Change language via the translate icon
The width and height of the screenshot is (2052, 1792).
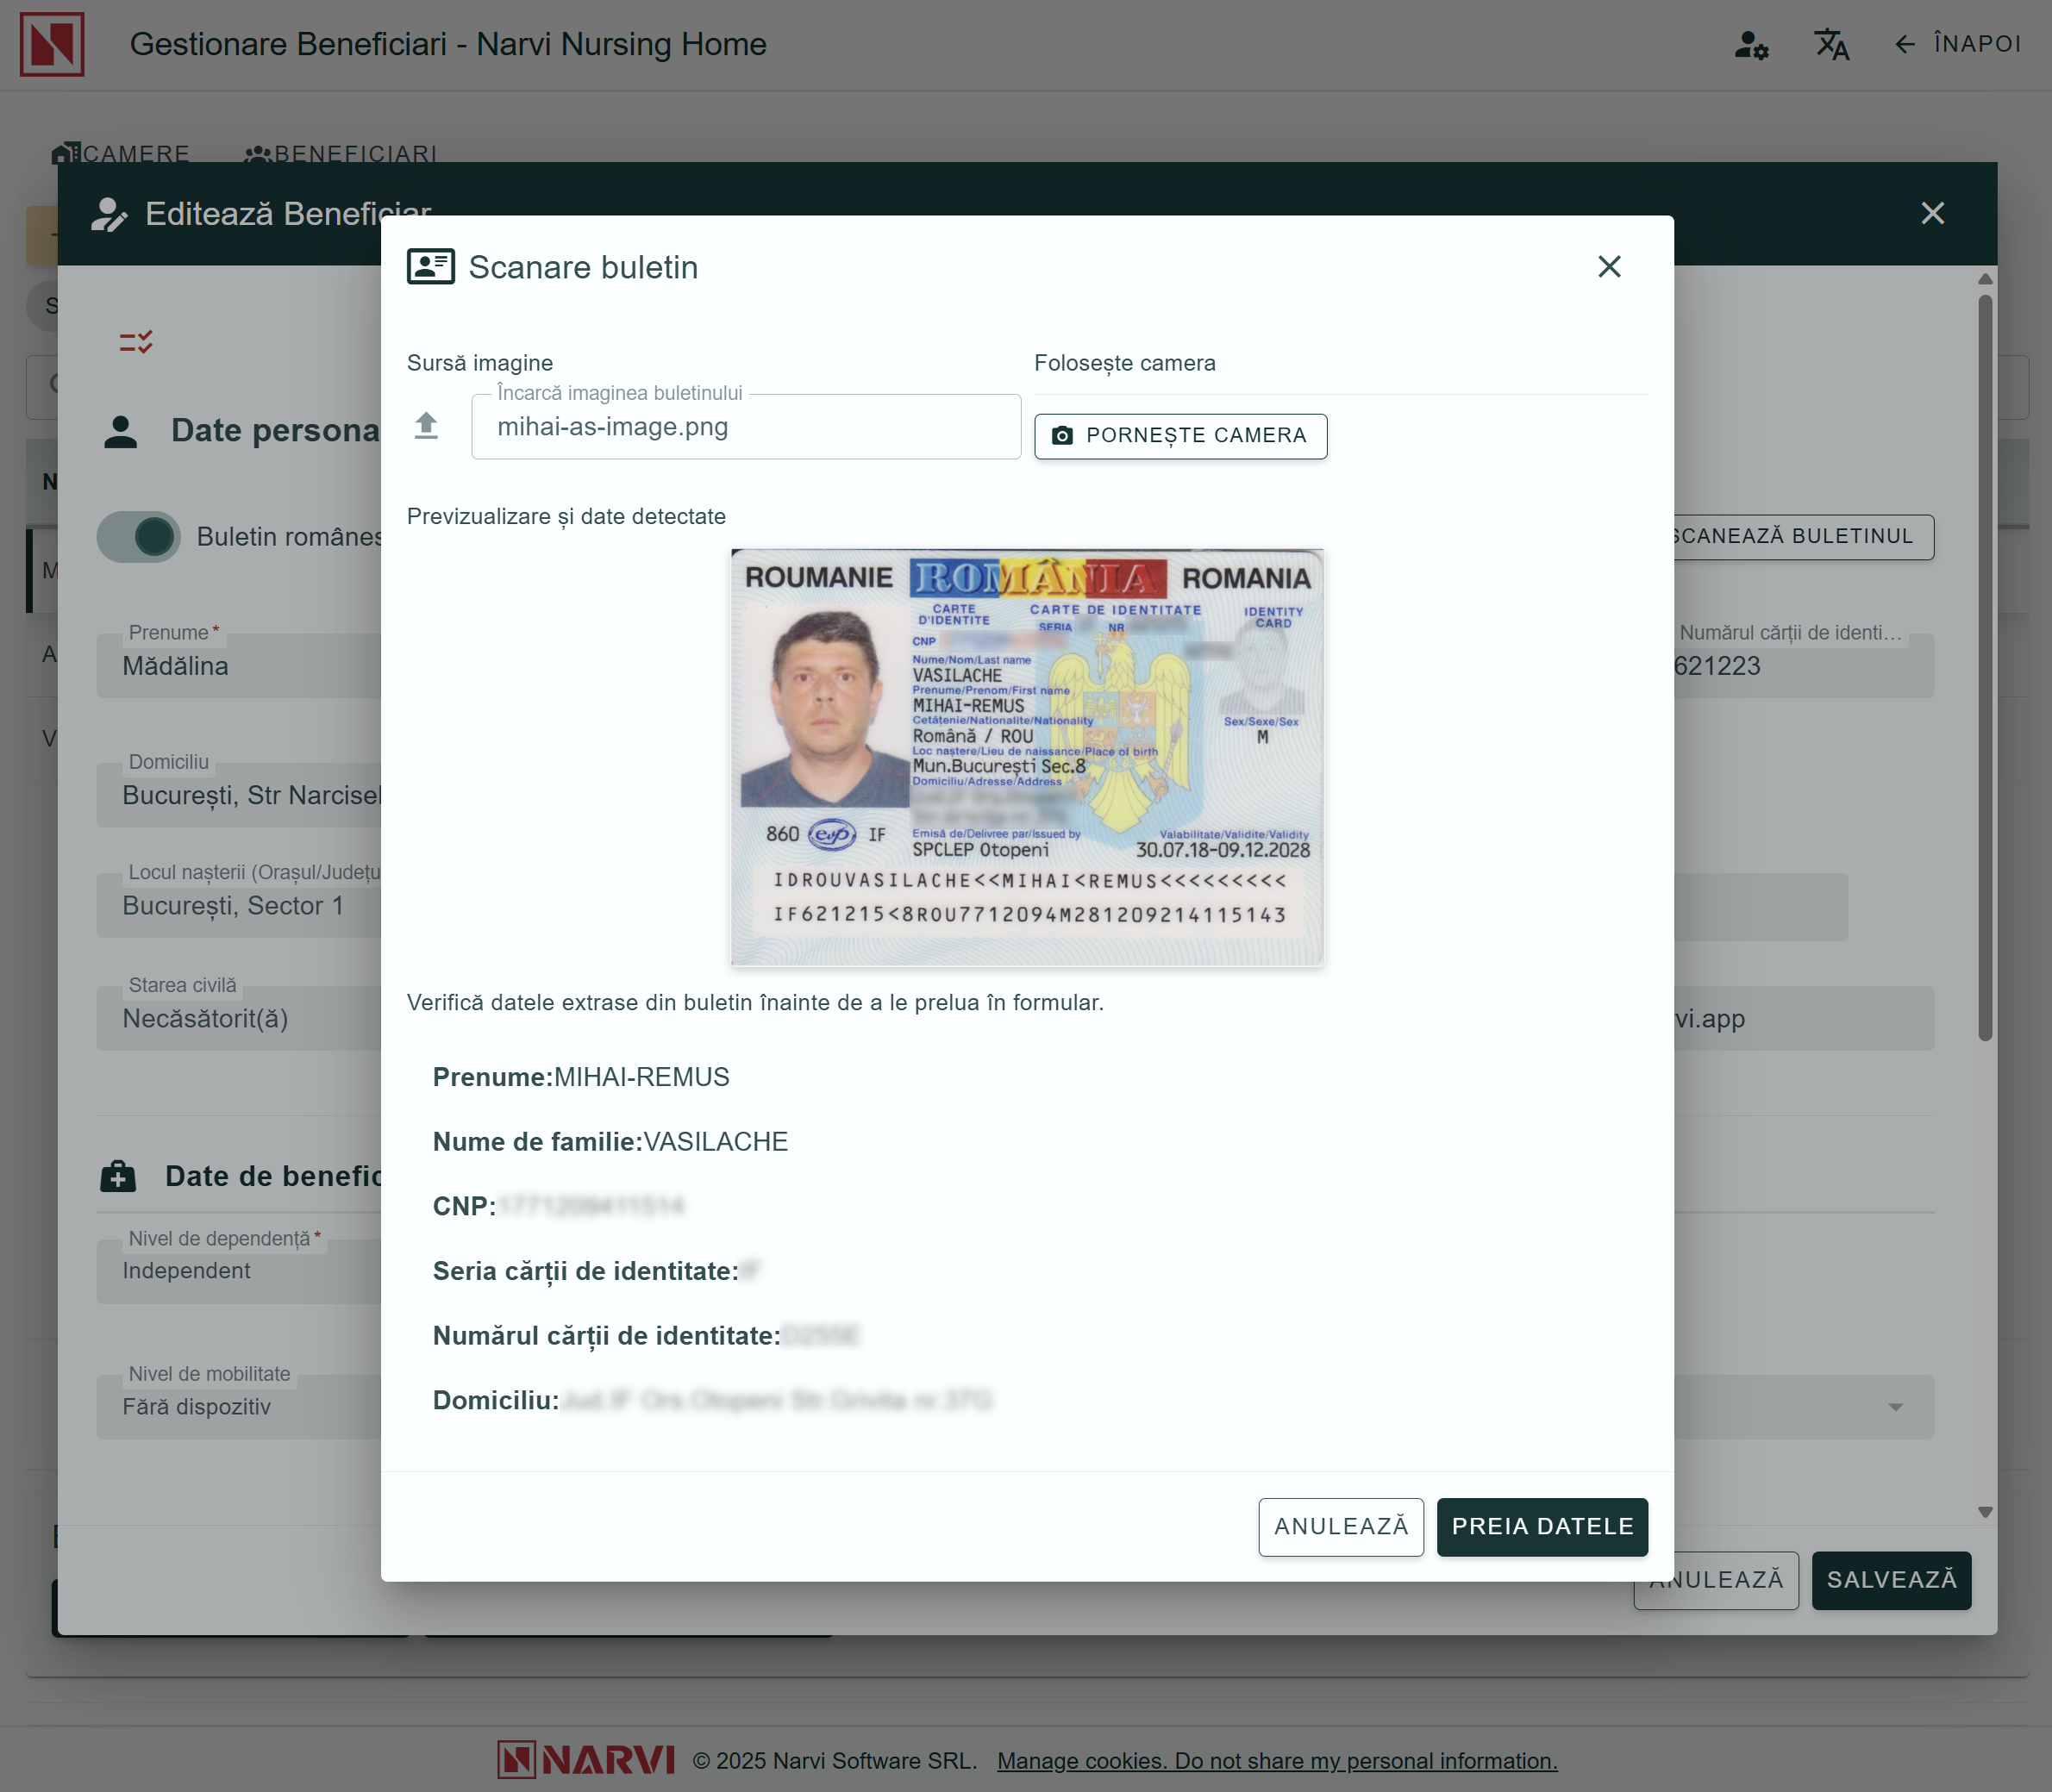1832,45
